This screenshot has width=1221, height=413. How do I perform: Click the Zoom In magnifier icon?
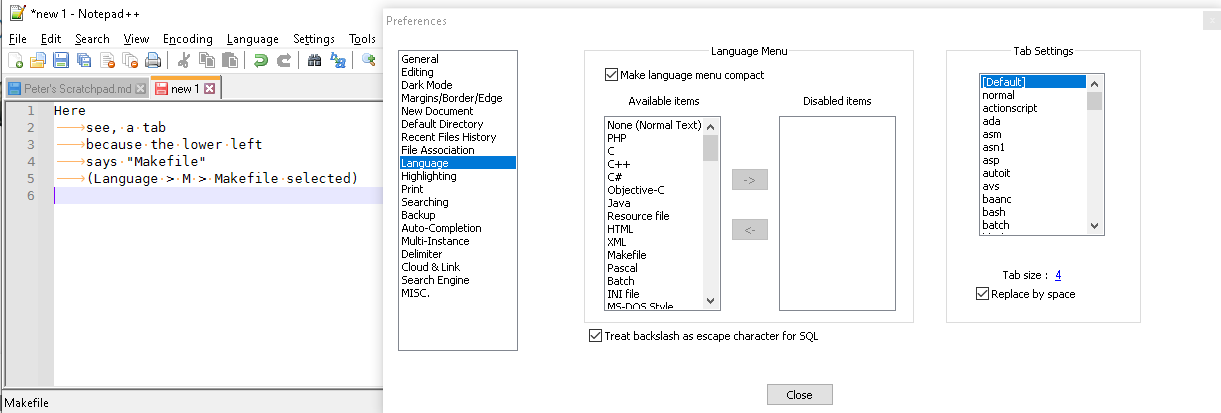369,60
